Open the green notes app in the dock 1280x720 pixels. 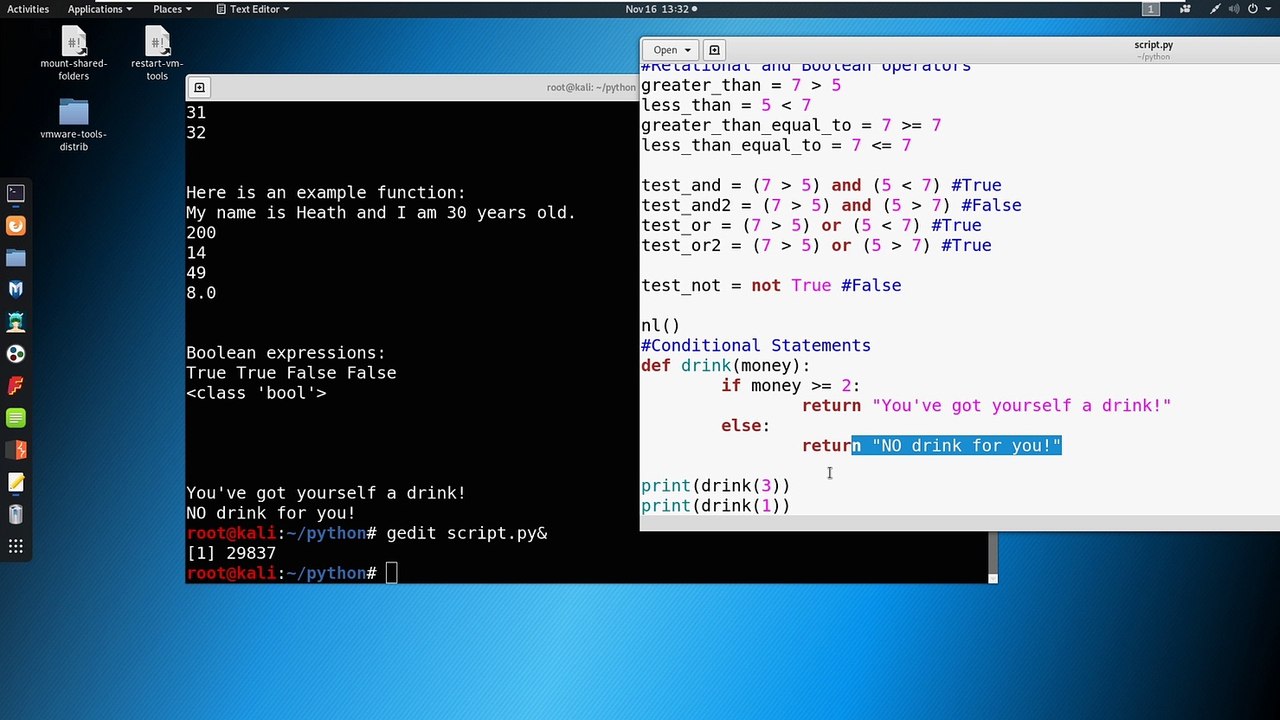tap(16, 418)
